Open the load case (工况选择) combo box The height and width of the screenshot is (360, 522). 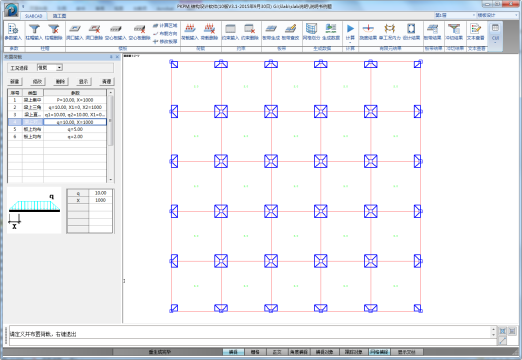pyautogui.click(x=50, y=68)
